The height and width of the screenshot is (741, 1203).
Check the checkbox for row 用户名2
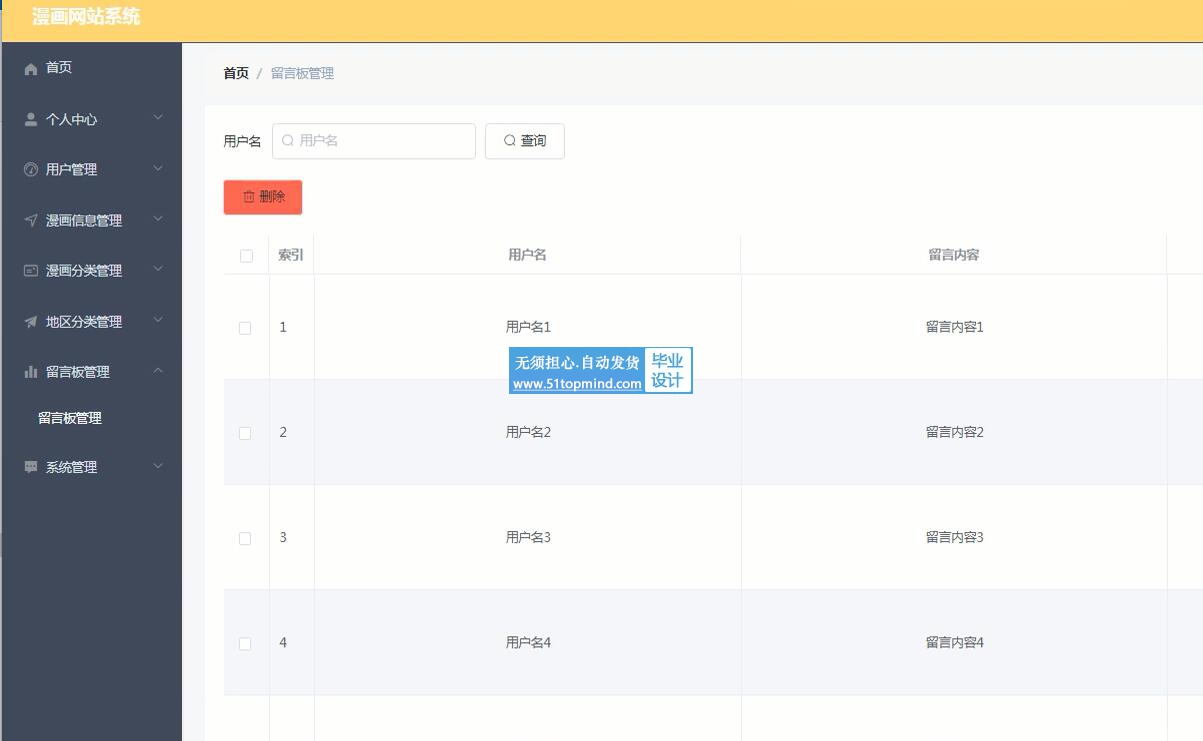[245, 433]
